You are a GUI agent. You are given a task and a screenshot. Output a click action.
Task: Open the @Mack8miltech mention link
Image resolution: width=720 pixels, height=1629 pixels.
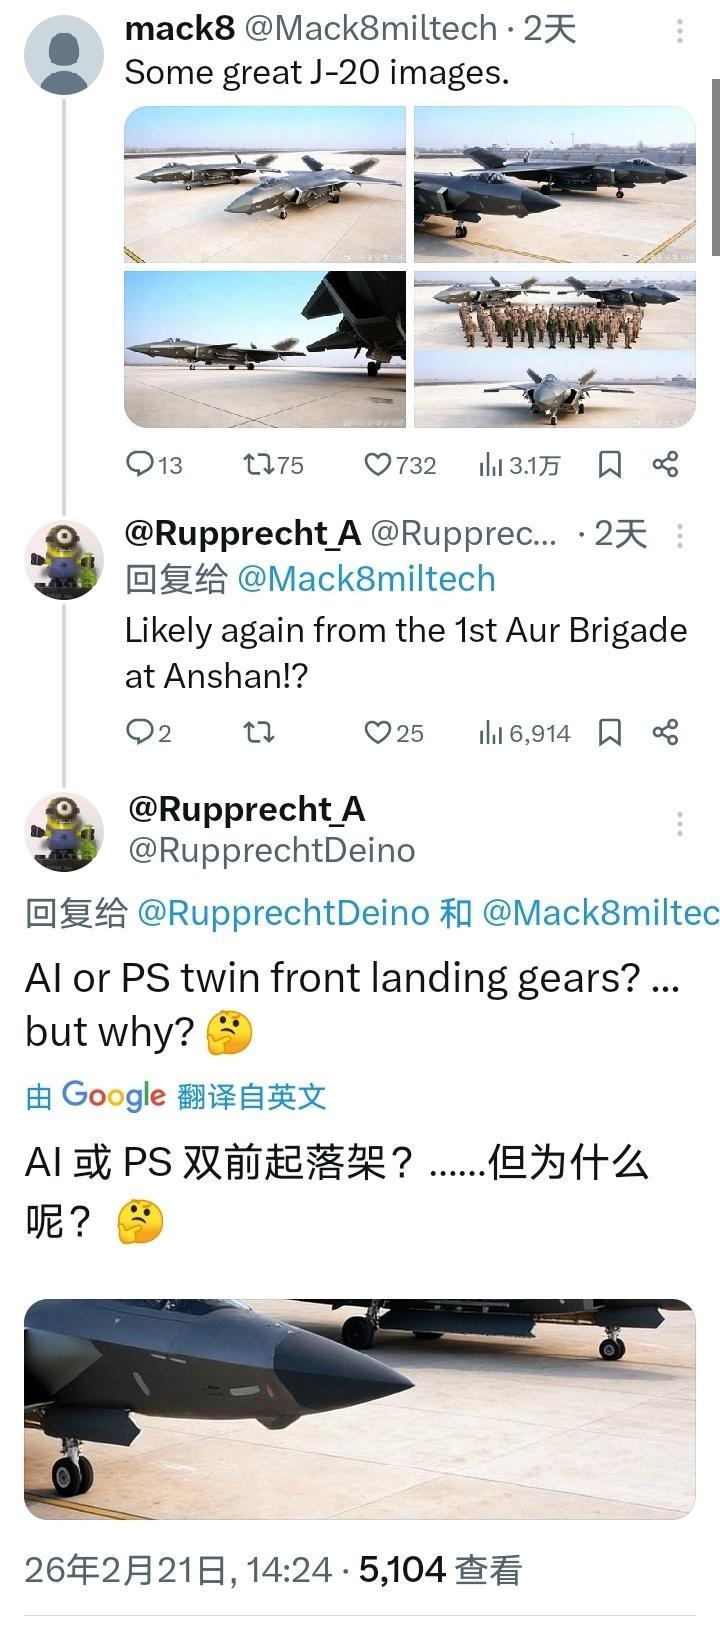coord(366,579)
